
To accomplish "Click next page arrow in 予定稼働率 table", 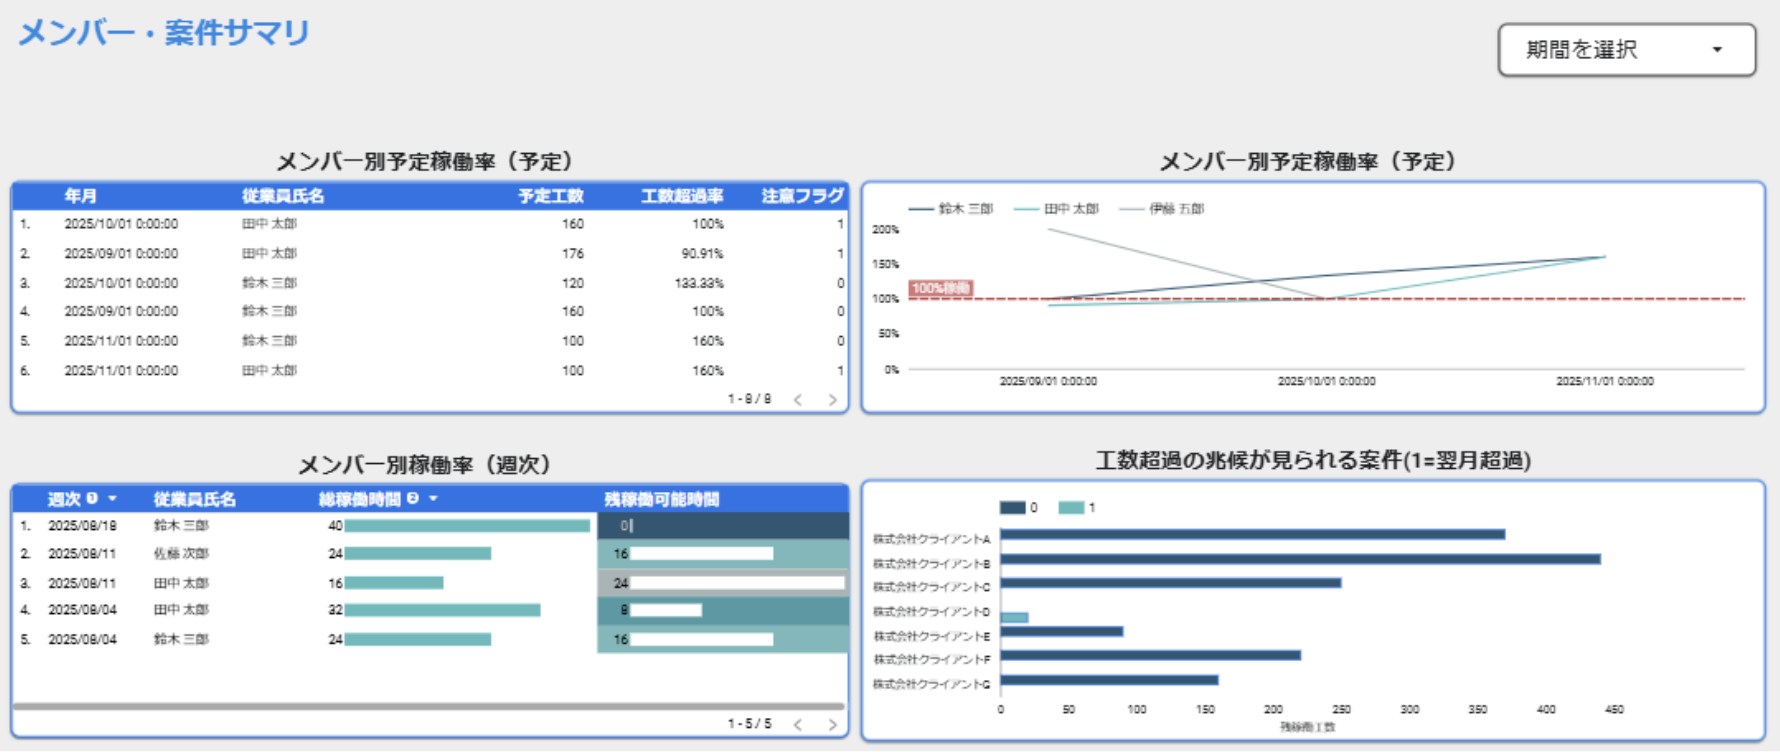I will 832,400.
